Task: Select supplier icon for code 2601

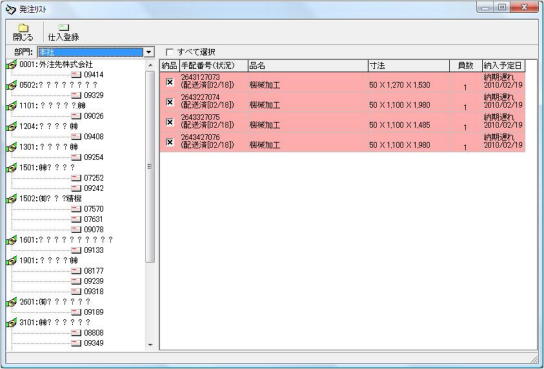Action: [x=11, y=302]
